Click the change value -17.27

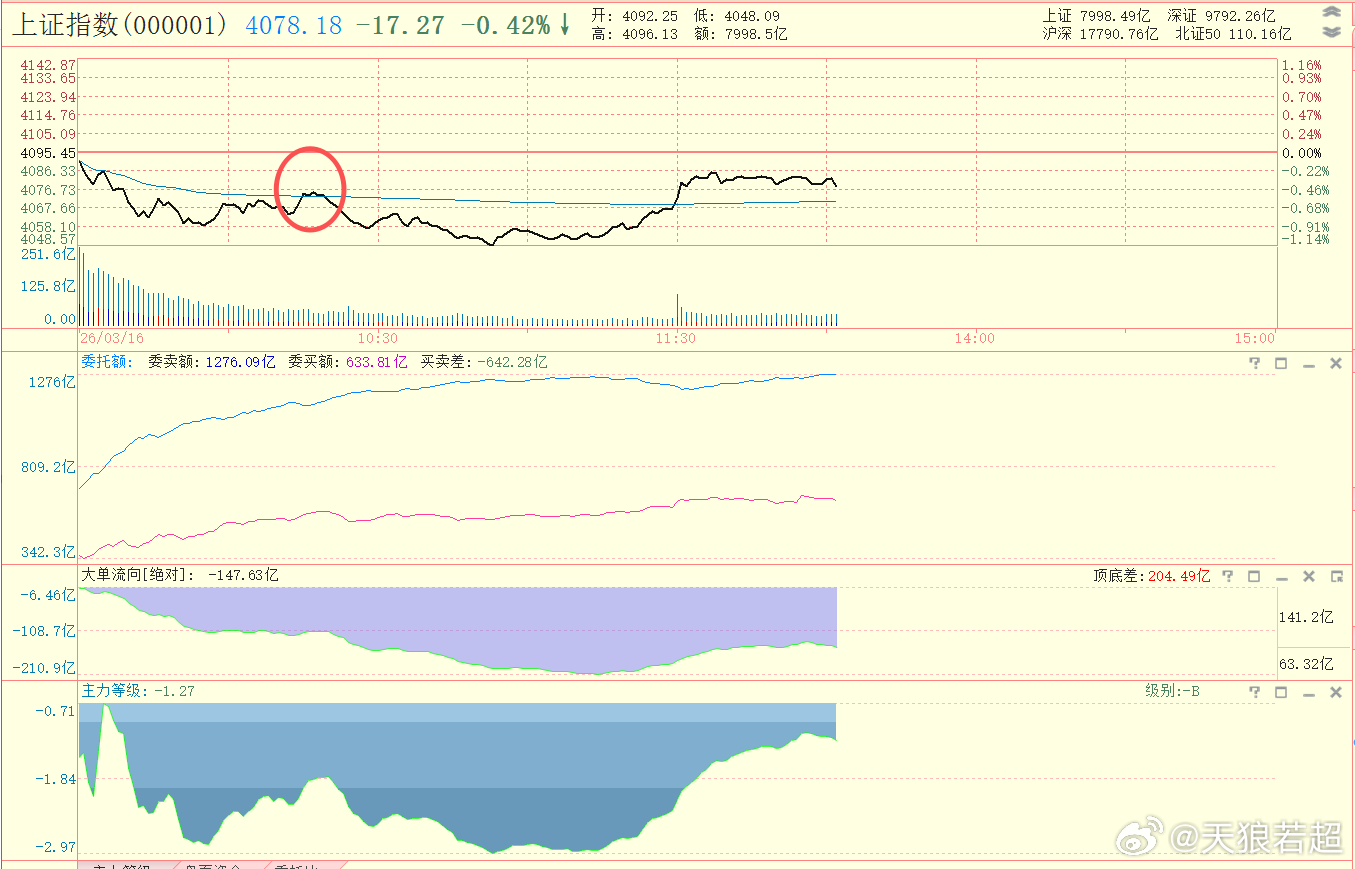[x=401, y=25]
